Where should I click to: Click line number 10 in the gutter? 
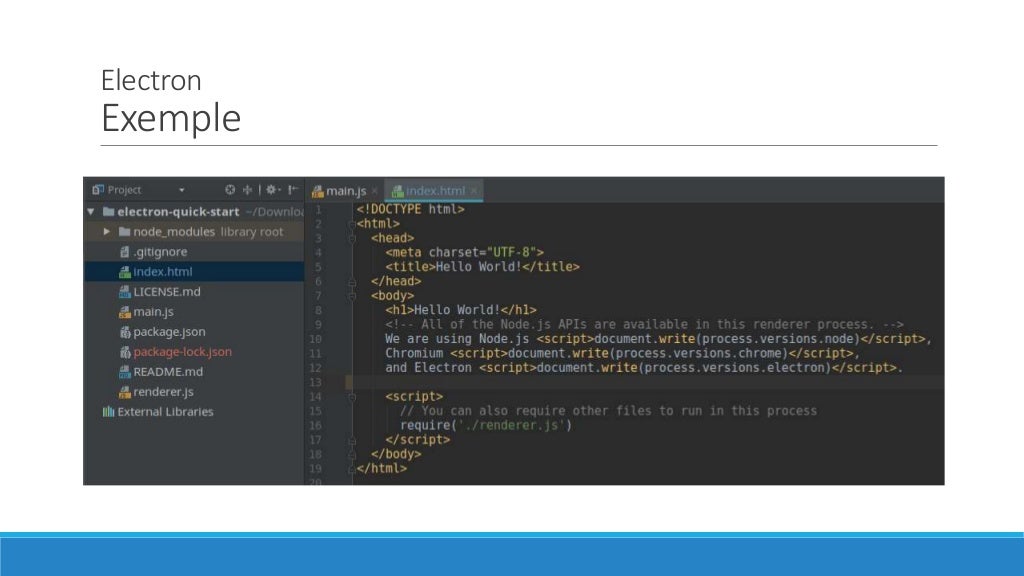coord(315,340)
